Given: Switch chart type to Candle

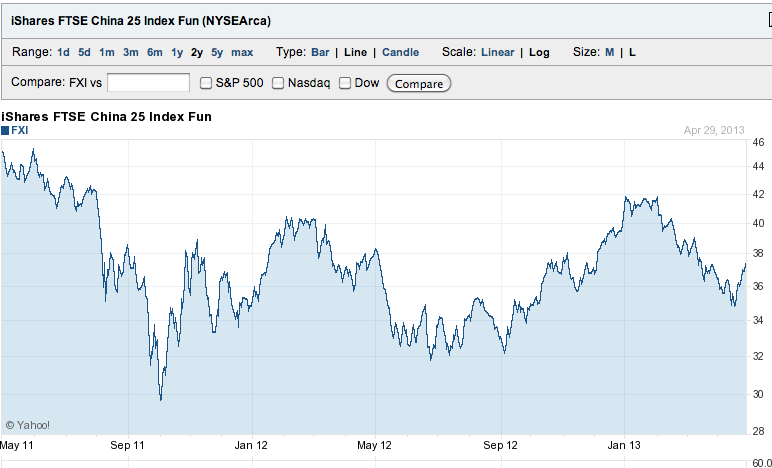Looking at the screenshot, I should point(400,52).
